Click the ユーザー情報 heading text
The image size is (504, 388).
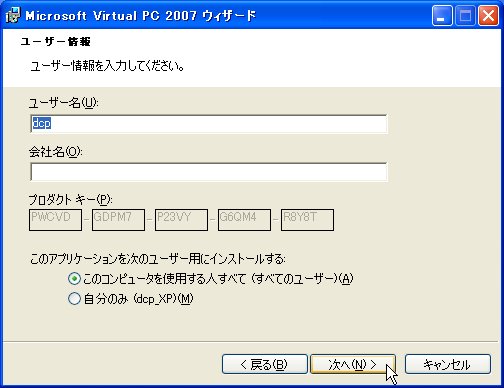click(x=55, y=42)
